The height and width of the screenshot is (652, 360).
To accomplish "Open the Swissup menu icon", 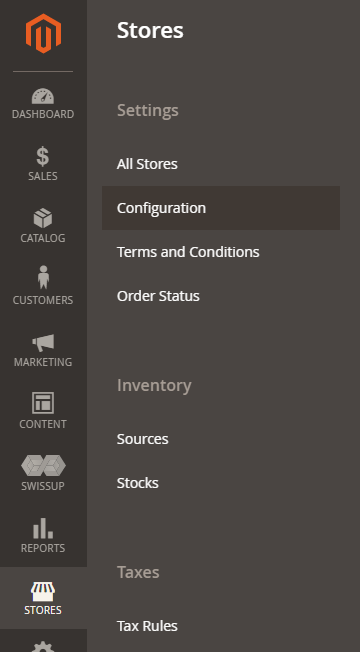I will pos(43,465).
